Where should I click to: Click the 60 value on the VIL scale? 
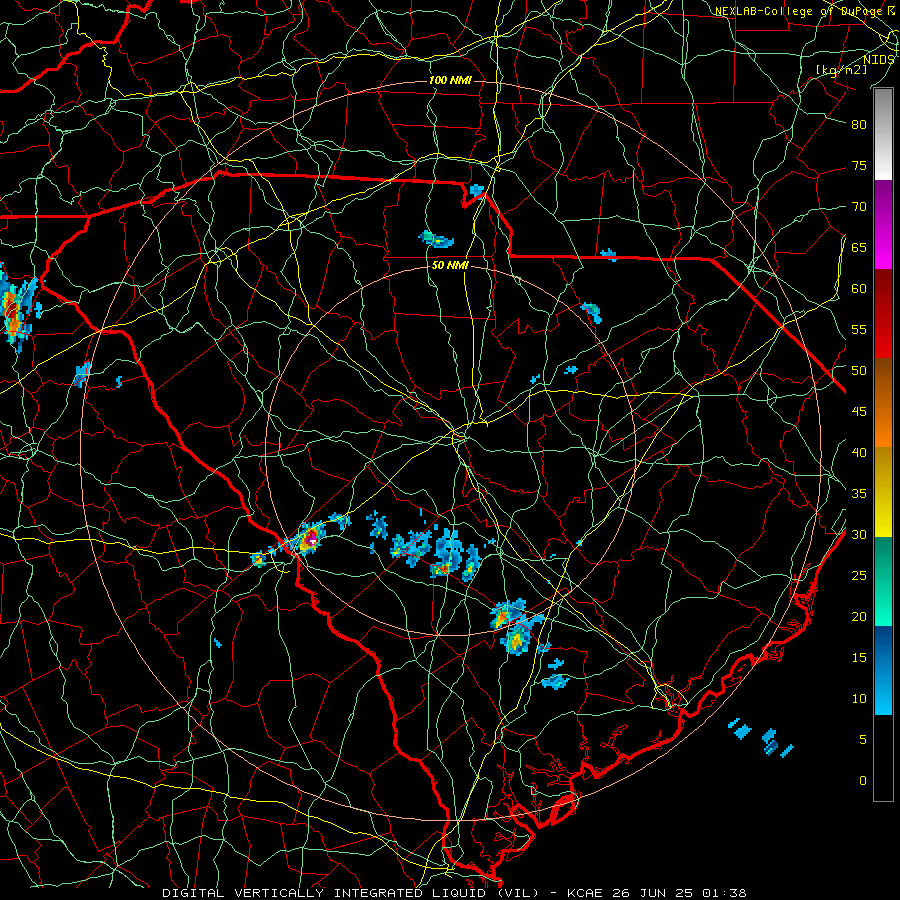[x=859, y=289]
